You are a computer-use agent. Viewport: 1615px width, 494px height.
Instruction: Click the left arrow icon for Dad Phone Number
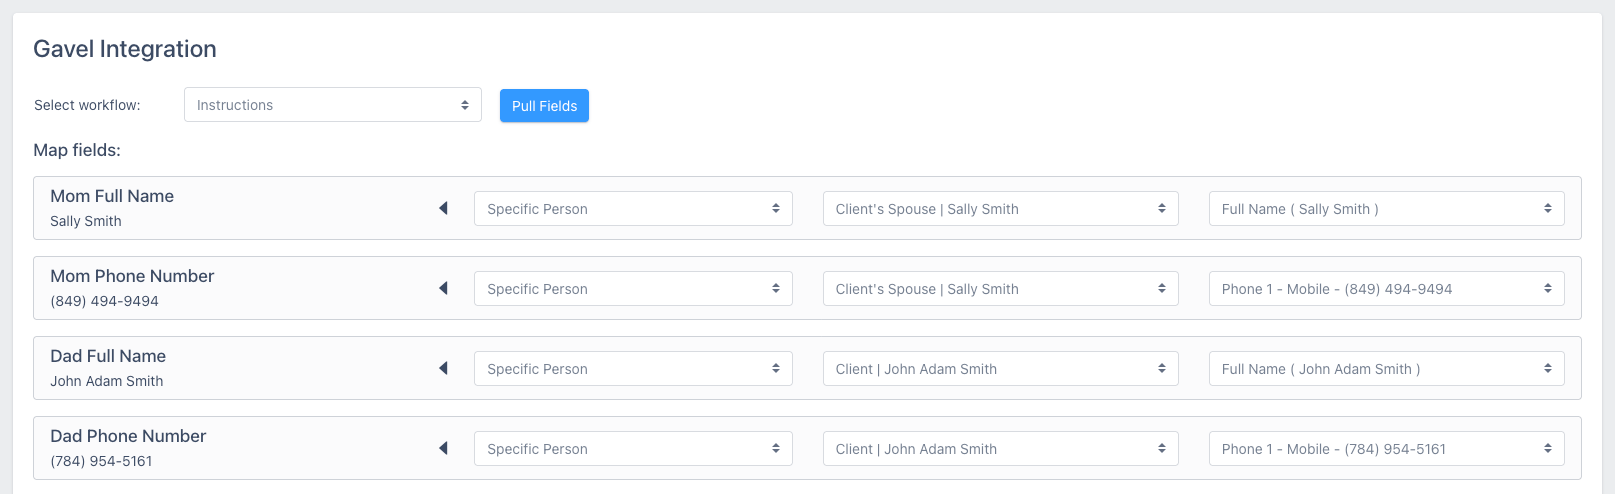click(x=443, y=448)
